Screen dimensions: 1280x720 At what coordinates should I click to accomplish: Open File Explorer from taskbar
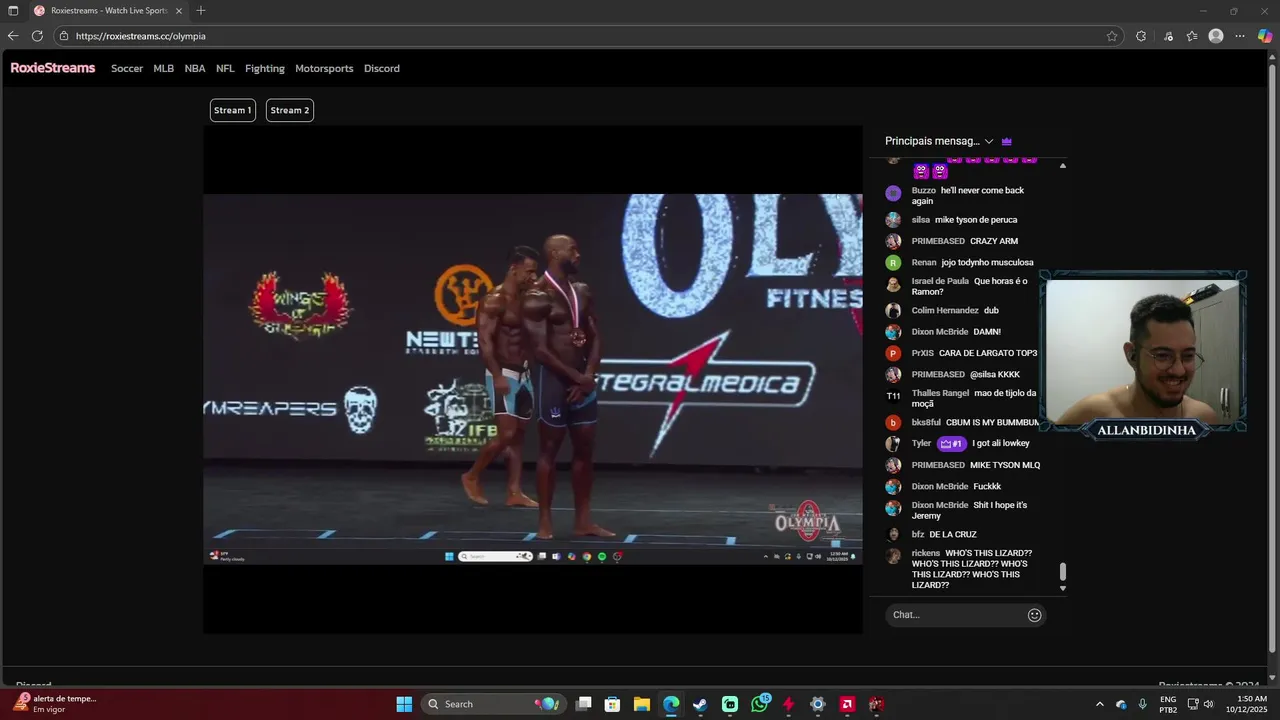coord(642,704)
